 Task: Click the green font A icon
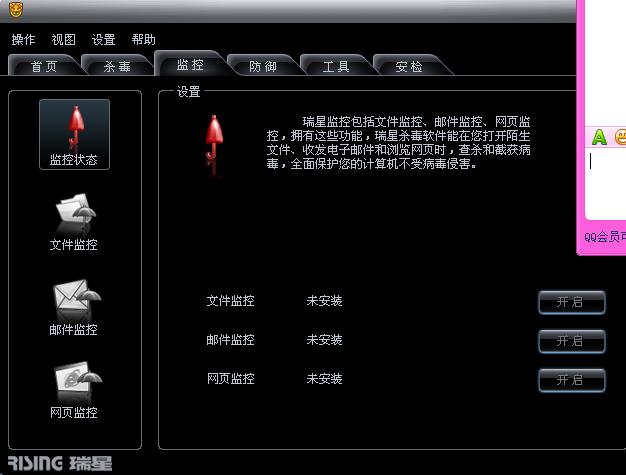(x=599, y=137)
